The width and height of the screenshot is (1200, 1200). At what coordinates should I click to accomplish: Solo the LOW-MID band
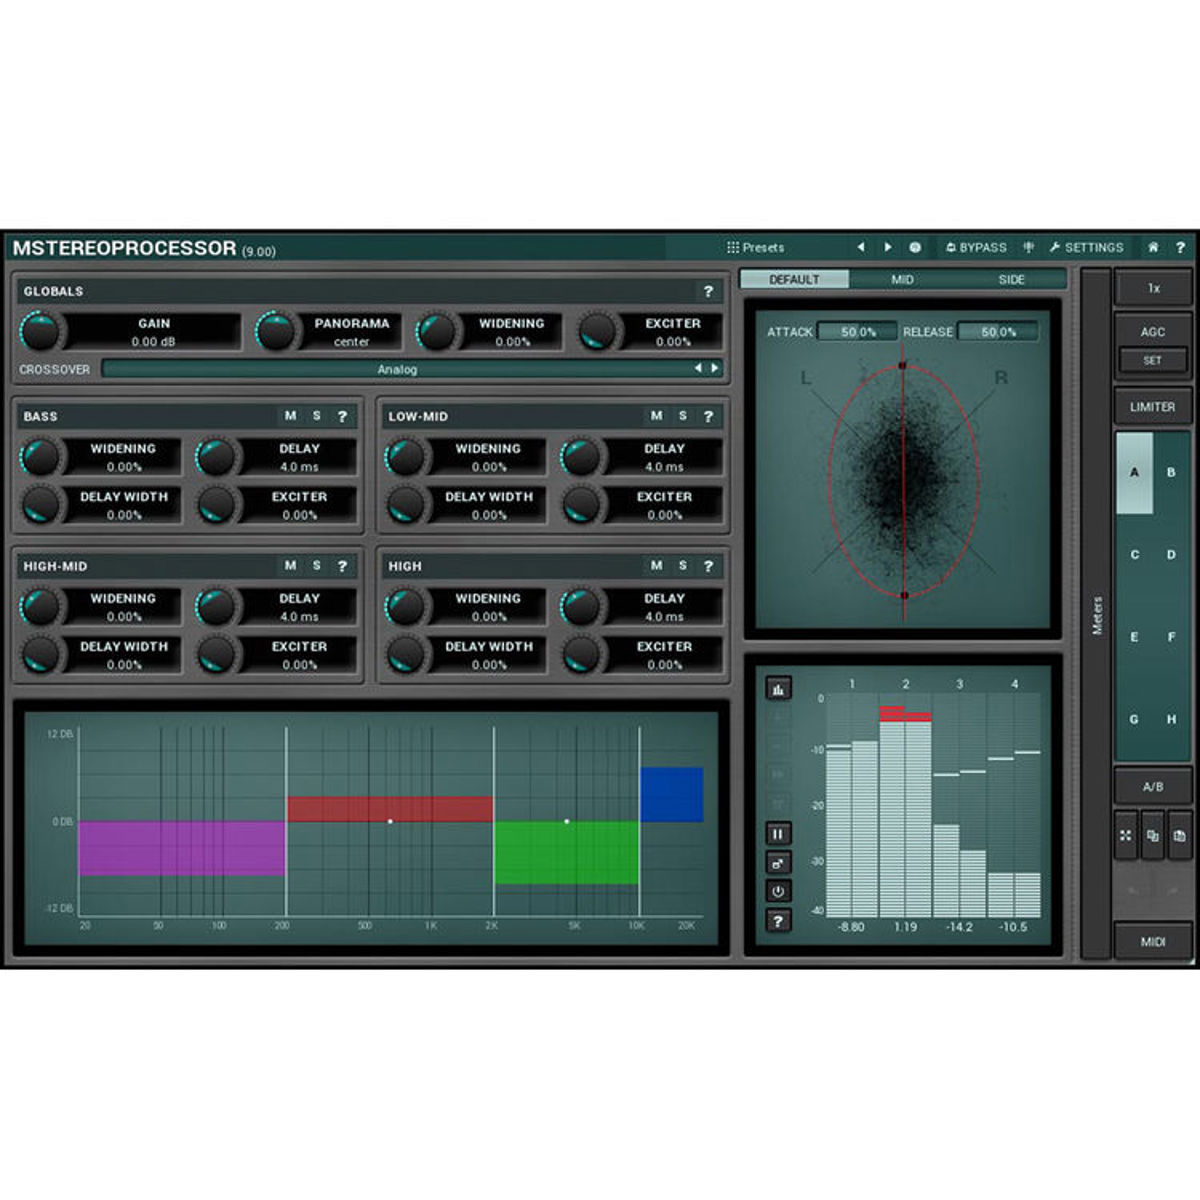(682, 416)
